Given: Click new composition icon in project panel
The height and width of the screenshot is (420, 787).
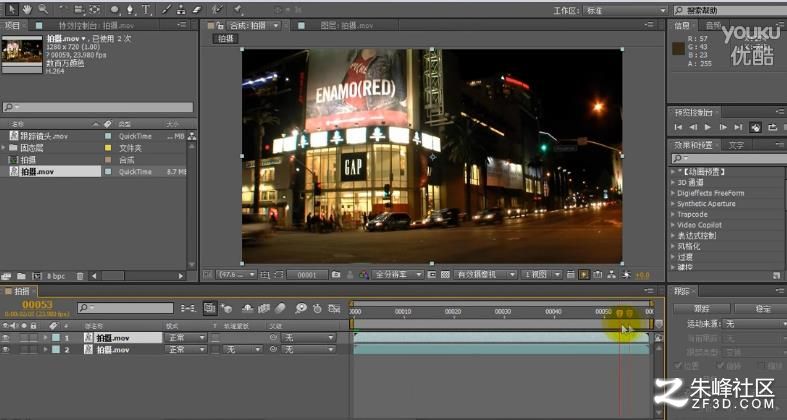Looking at the screenshot, I should [x=36, y=276].
